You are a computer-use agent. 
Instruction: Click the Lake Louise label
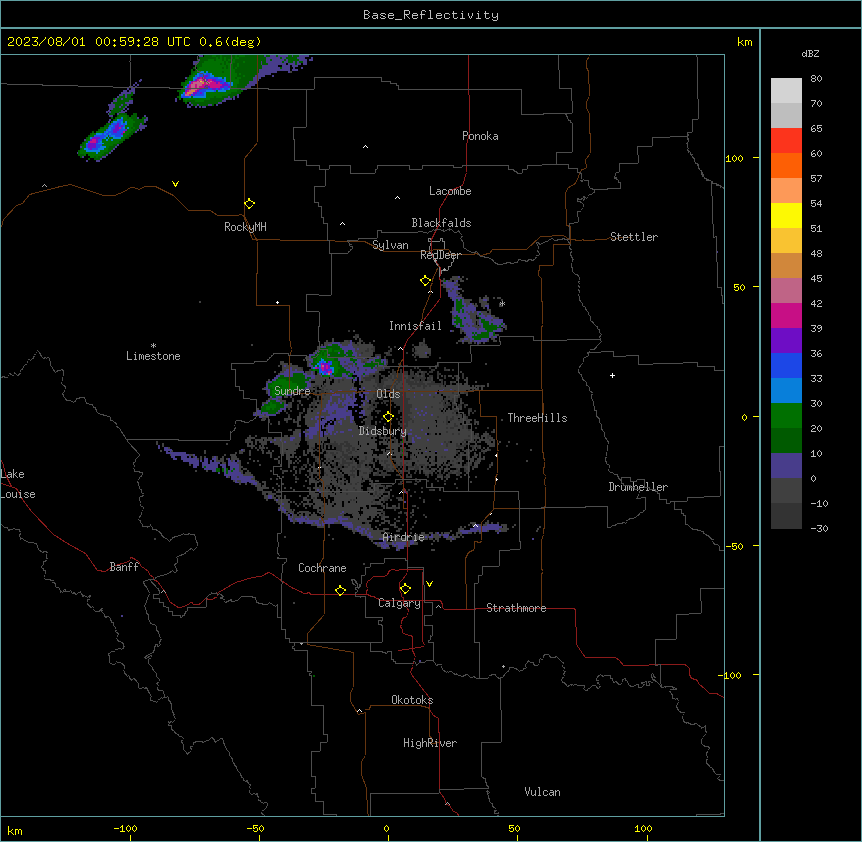pos(18,484)
